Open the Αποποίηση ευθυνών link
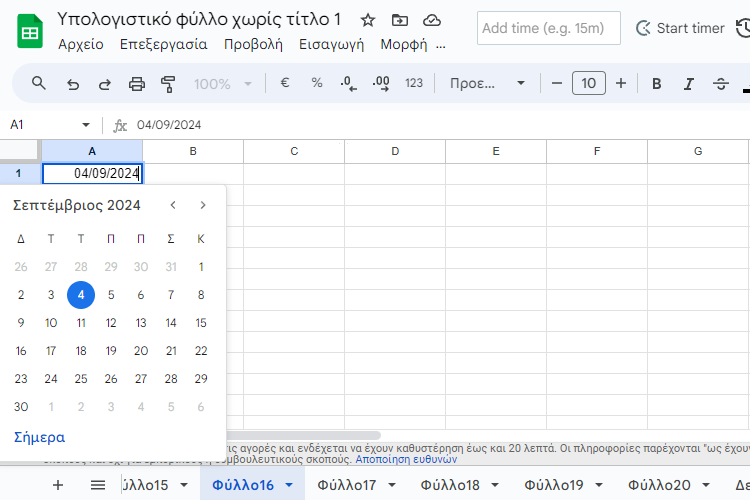Image resolution: width=750 pixels, height=500 pixels. click(406, 459)
